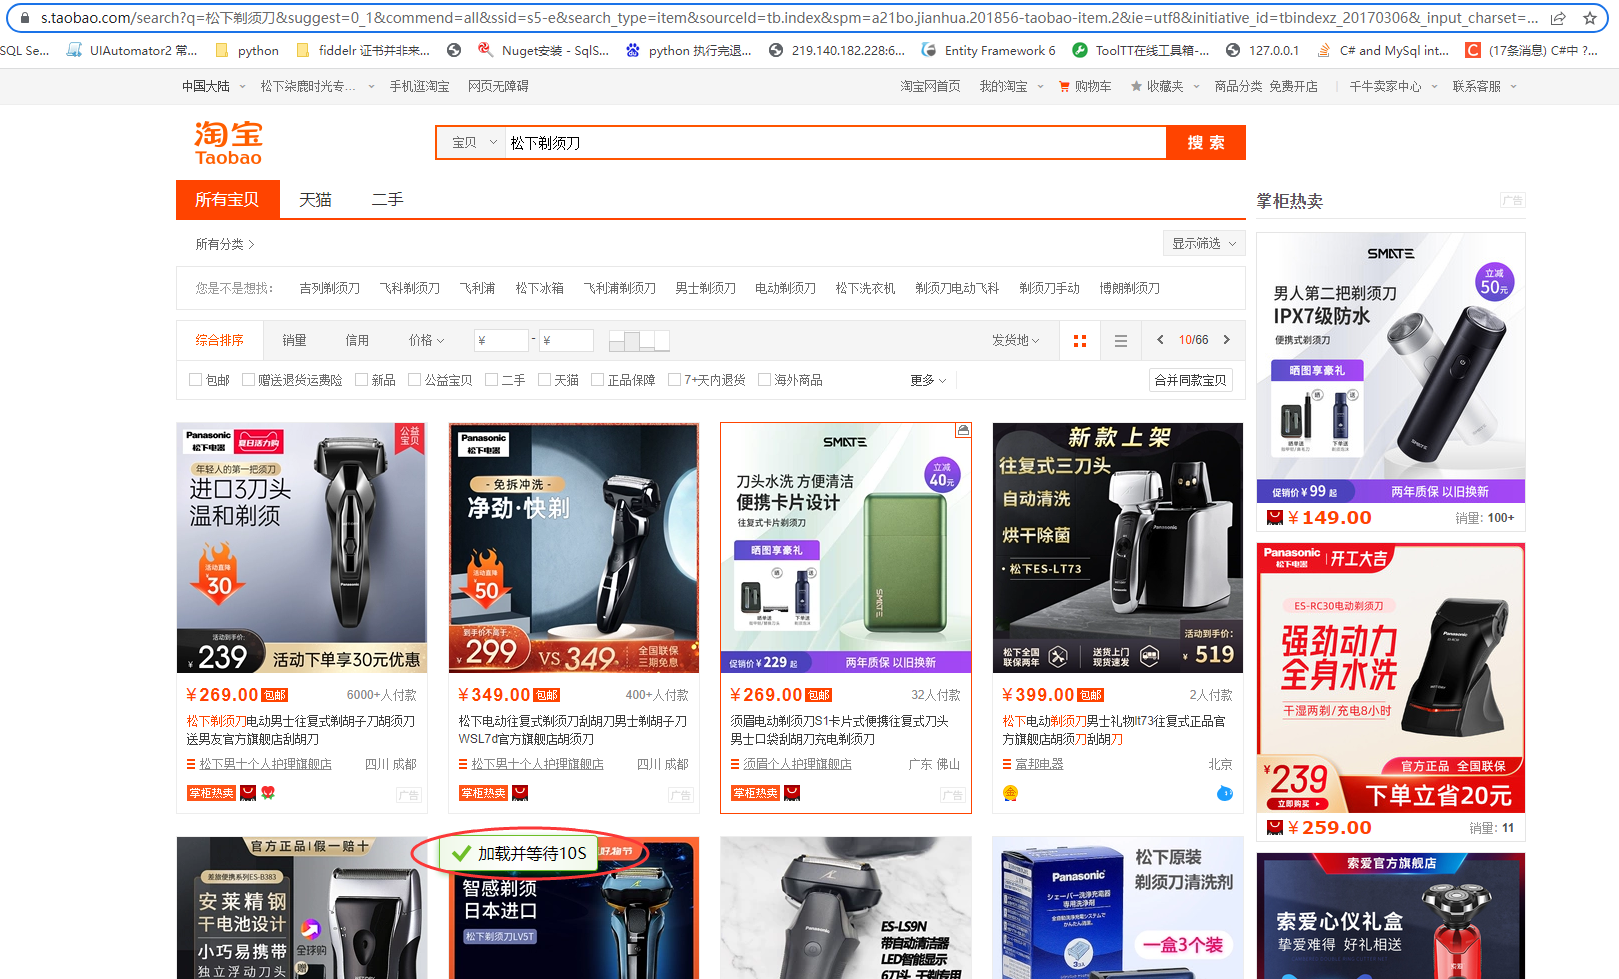The width and height of the screenshot is (1619, 979).
Task: Open the UIAutomator2 bookmark
Action: click(132, 50)
